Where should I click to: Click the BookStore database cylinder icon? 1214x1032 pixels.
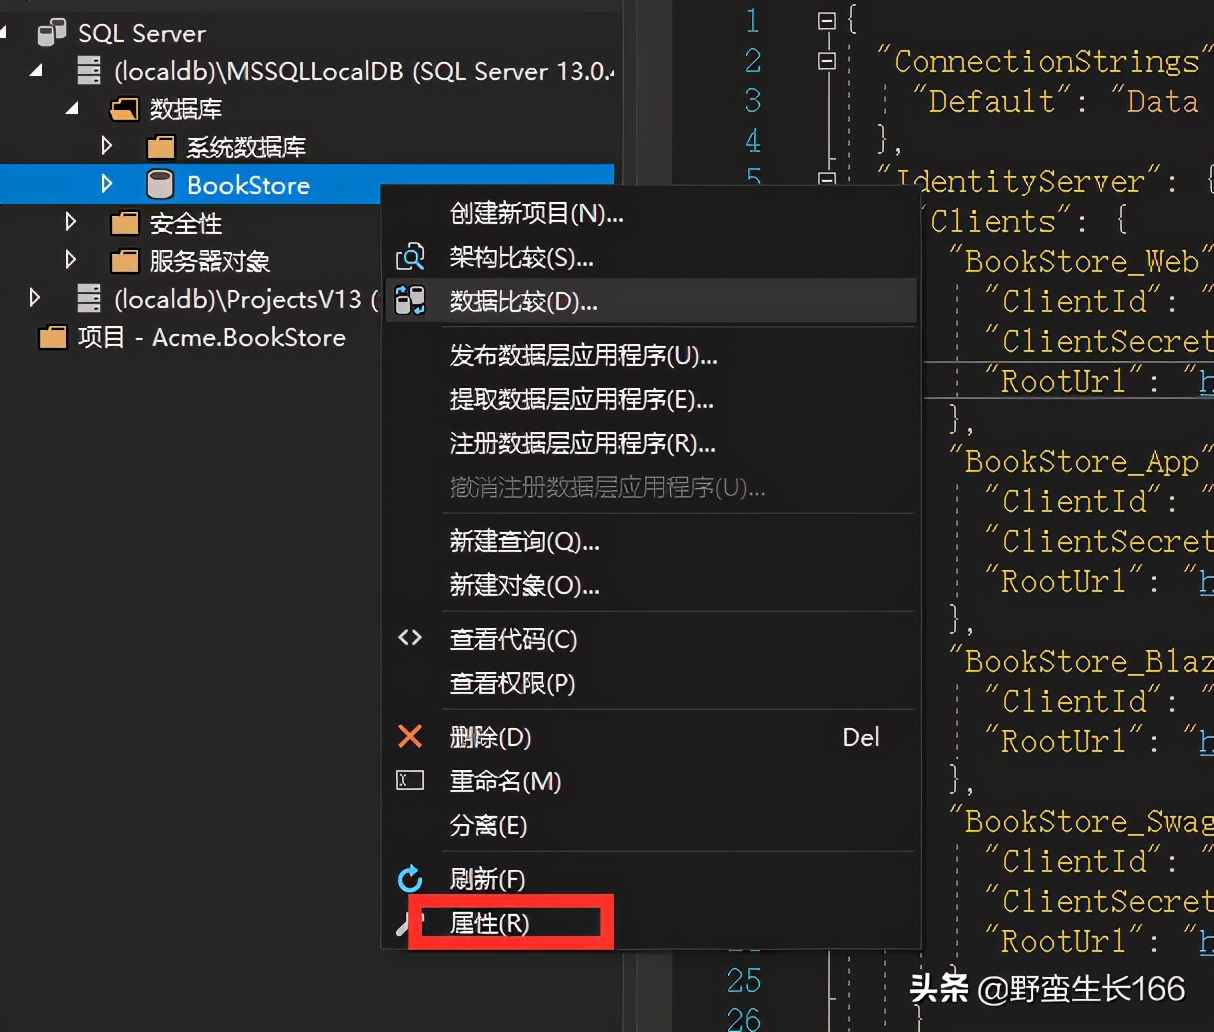pos(159,185)
